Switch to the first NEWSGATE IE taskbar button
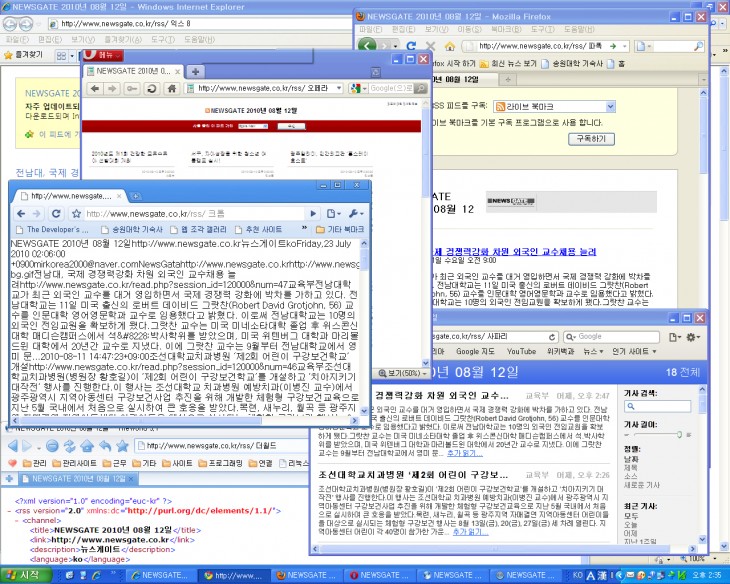The width and height of the screenshot is (730, 584). (160, 576)
